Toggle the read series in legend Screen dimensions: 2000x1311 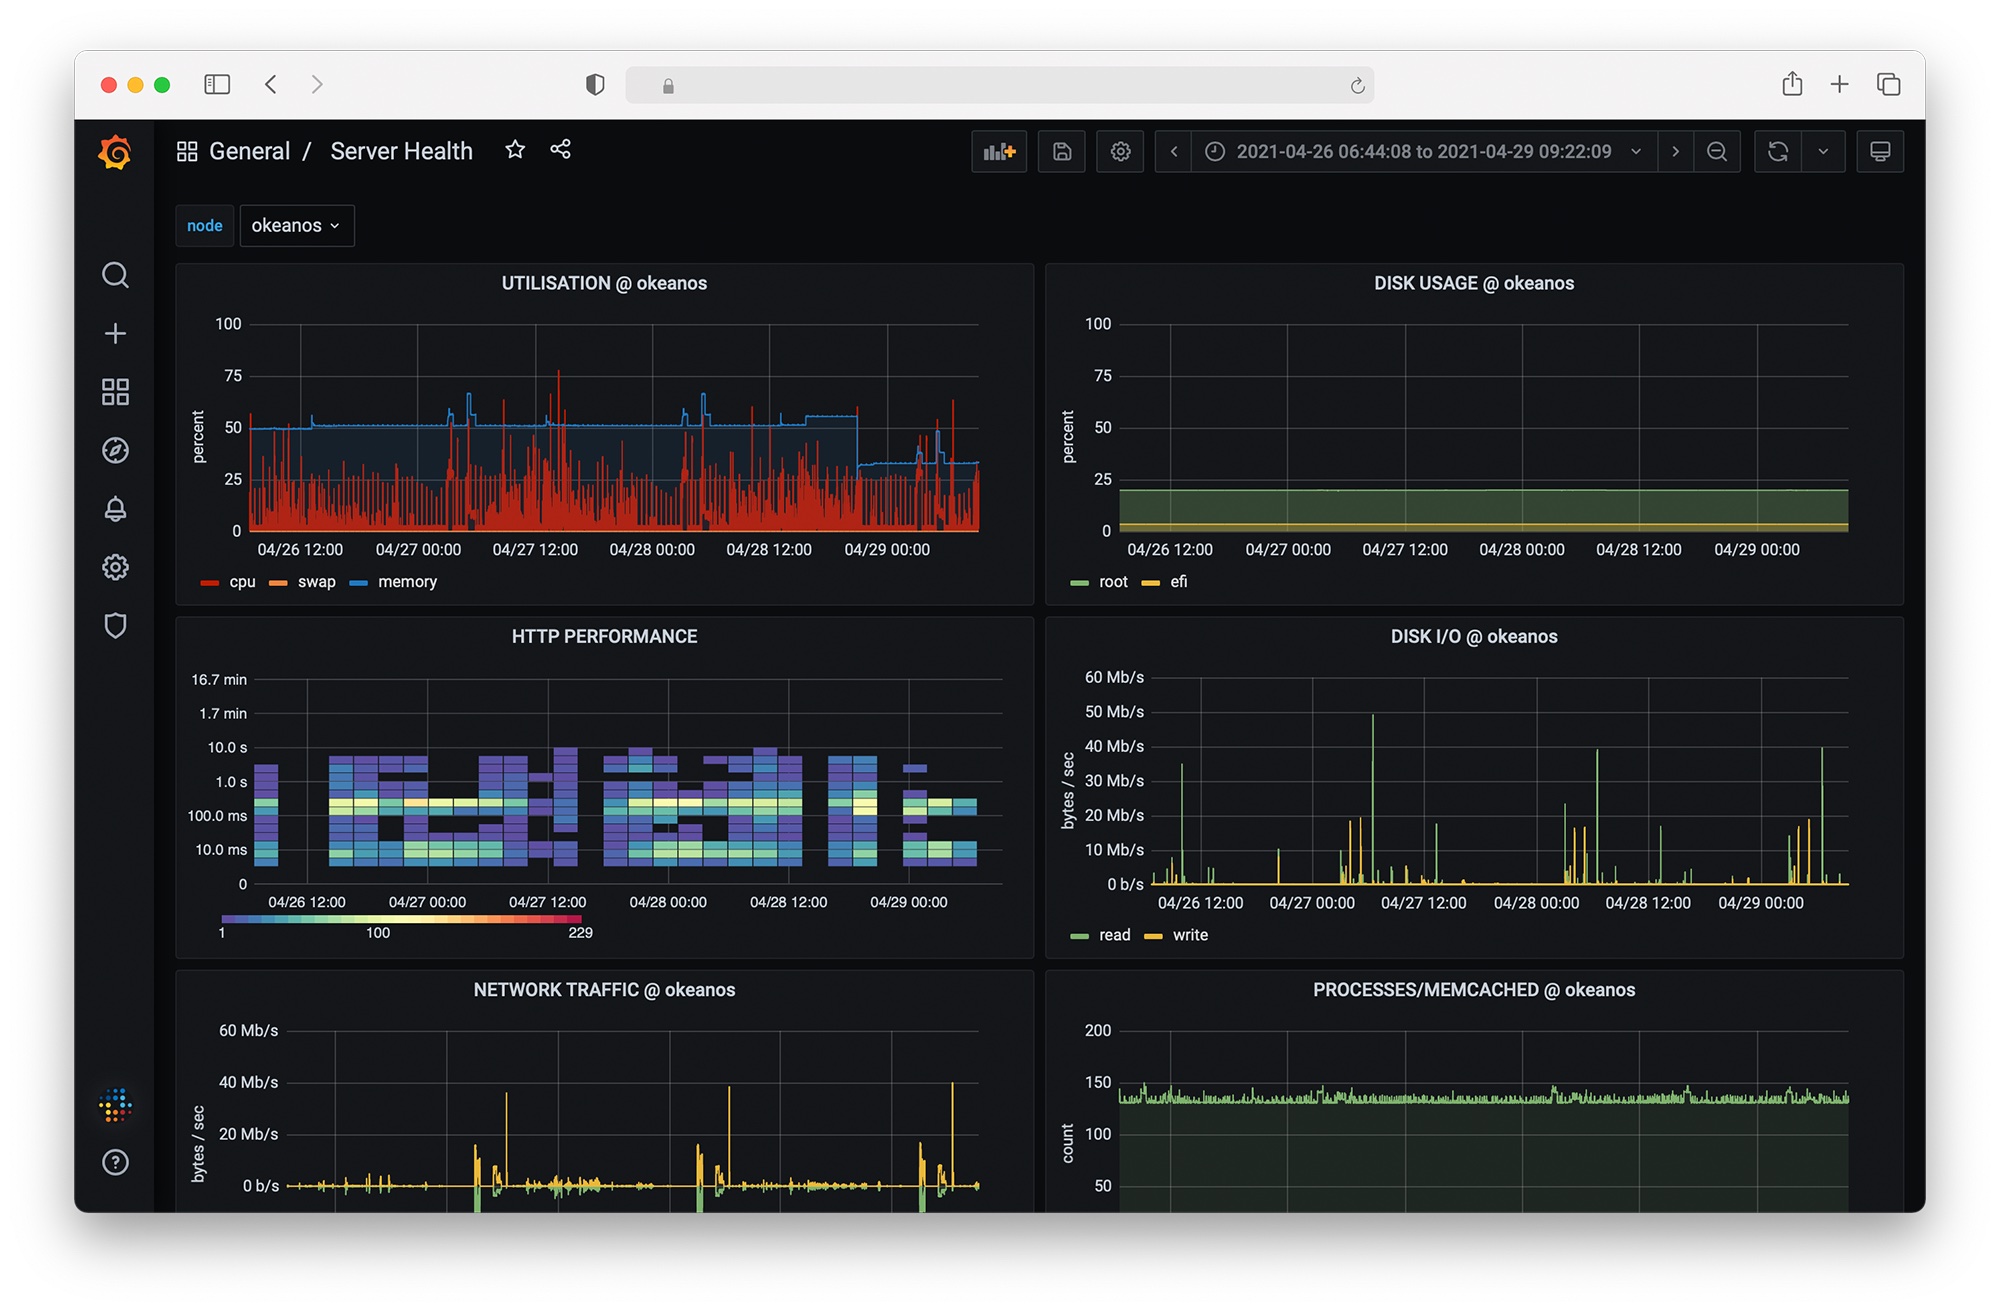click(1114, 935)
